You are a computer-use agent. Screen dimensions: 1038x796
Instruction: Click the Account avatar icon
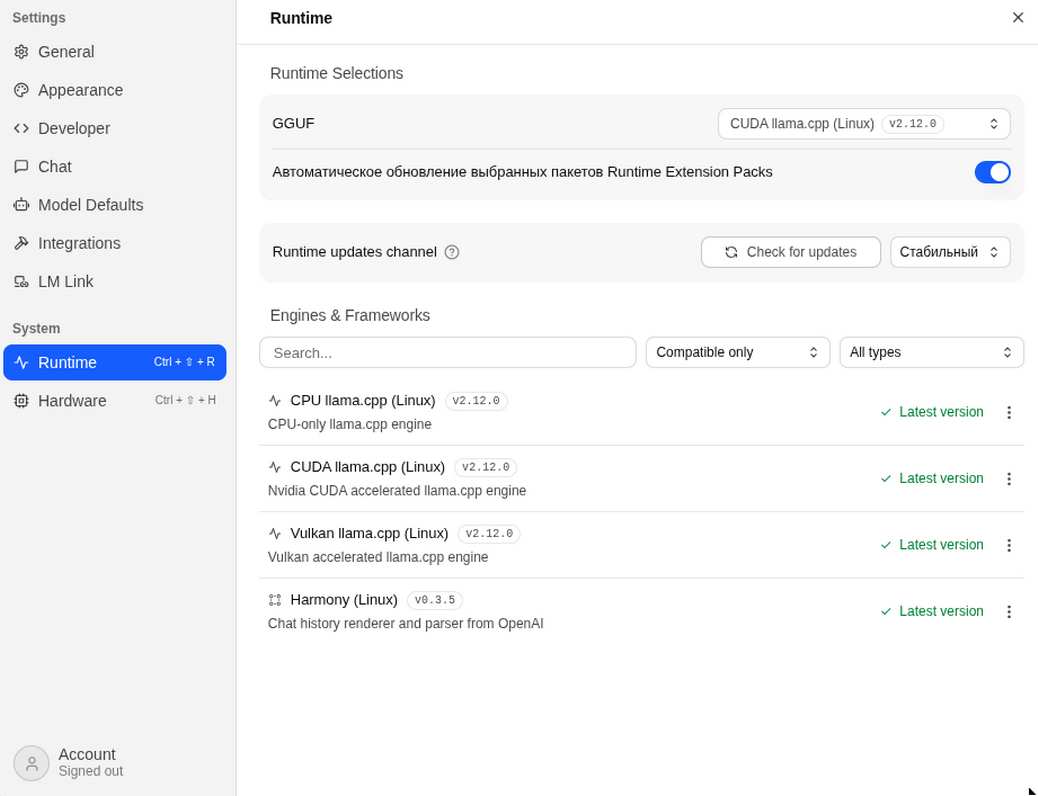point(31,763)
